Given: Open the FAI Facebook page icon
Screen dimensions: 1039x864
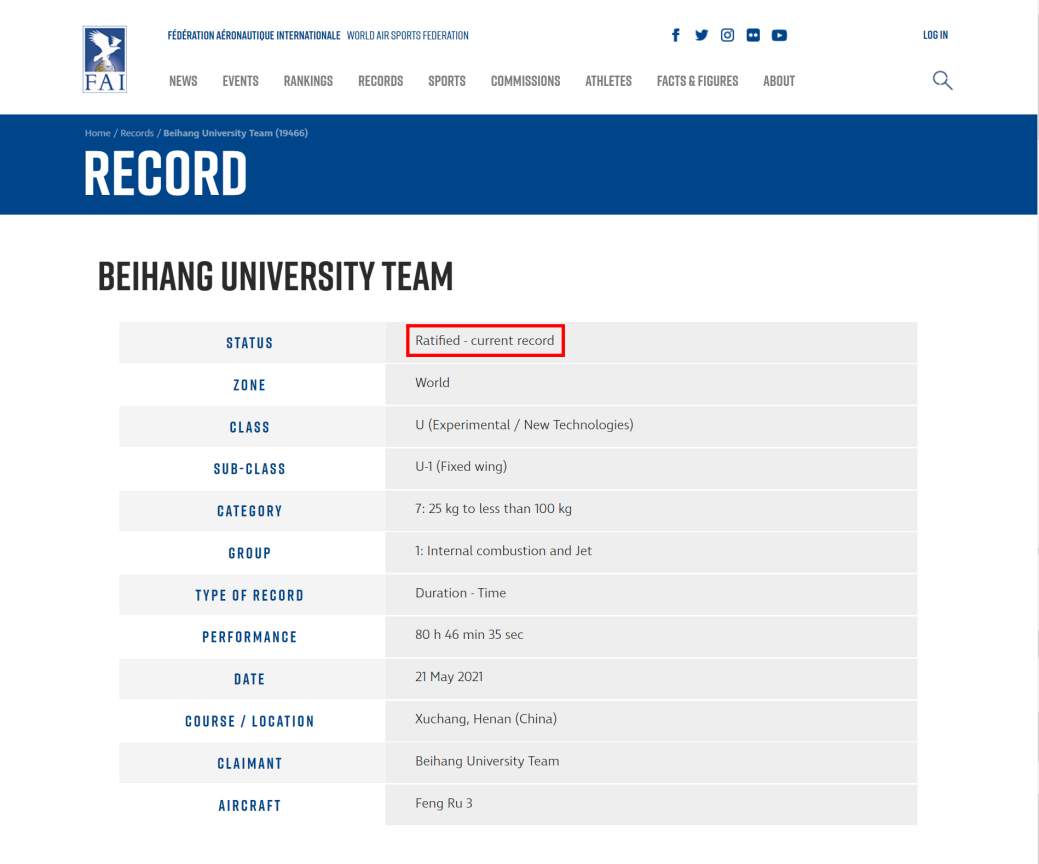Looking at the screenshot, I should click(675, 35).
